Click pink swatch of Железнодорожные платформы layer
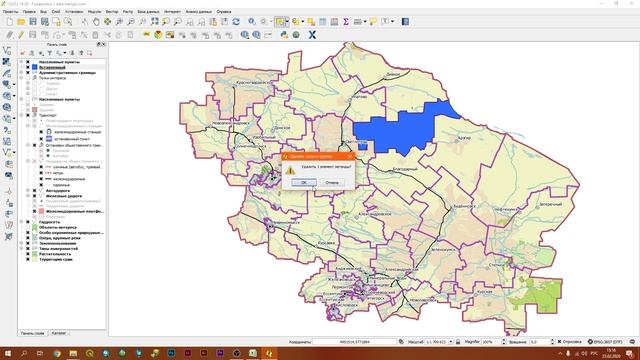 41,211
